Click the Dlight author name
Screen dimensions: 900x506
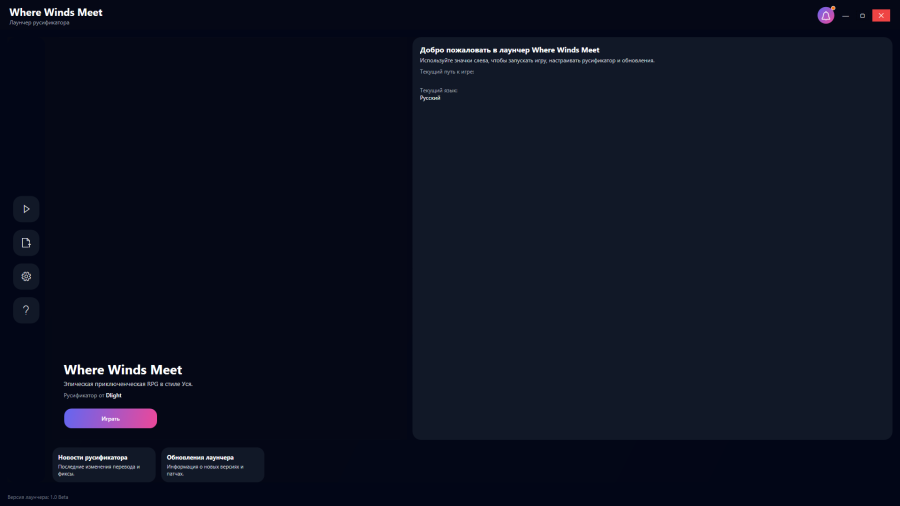pos(114,395)
